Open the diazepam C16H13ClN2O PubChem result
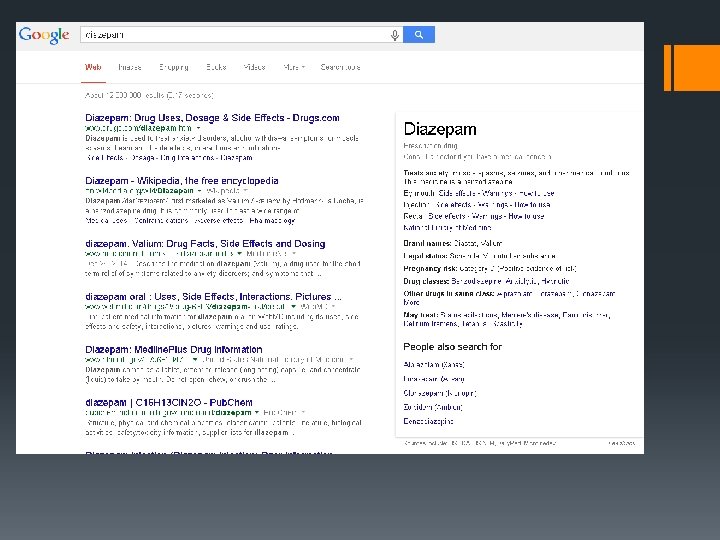The width and height of the screenshot is (720, 540). click(169, 403)
